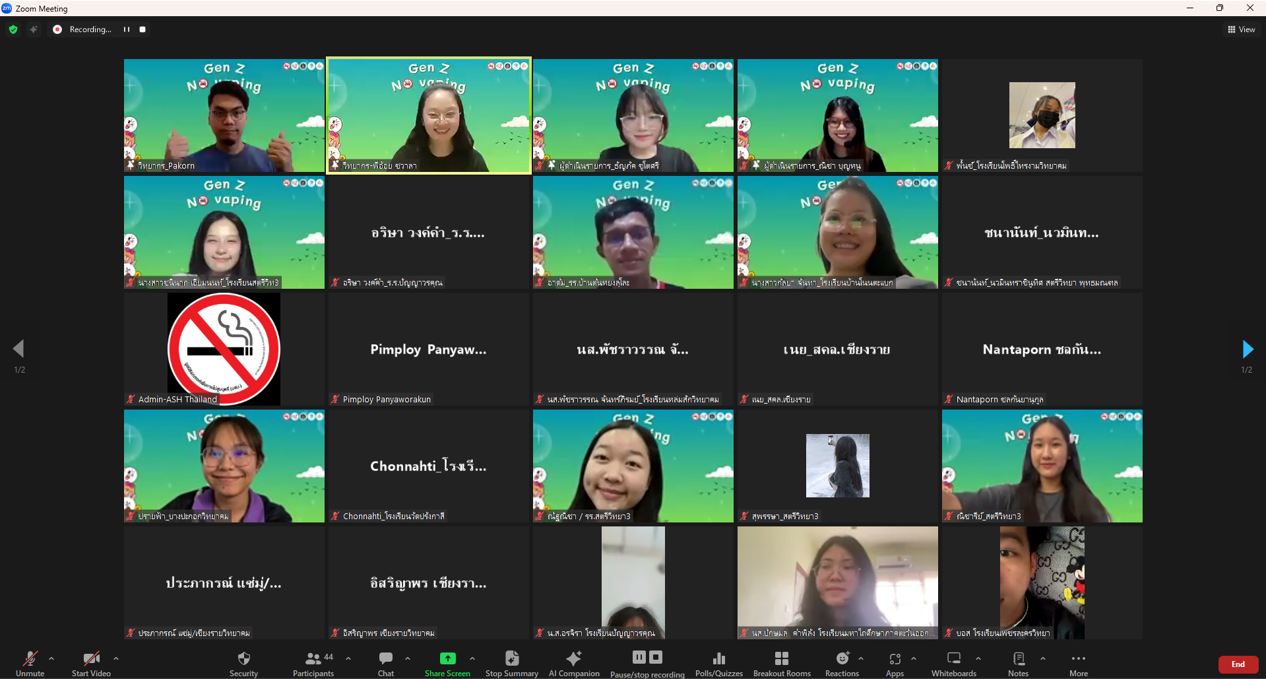The image size is (1266, 679).
Task: Expand video options arrow beside Start Video
Action: (x=116, y=658)
